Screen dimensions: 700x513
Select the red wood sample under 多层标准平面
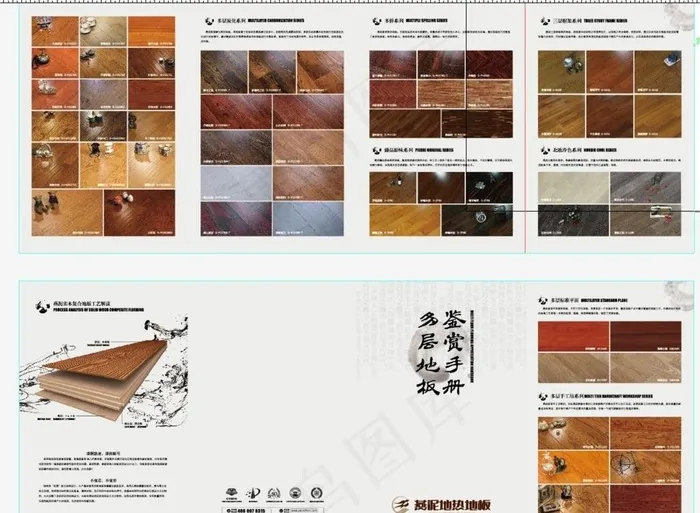[573, 336]
